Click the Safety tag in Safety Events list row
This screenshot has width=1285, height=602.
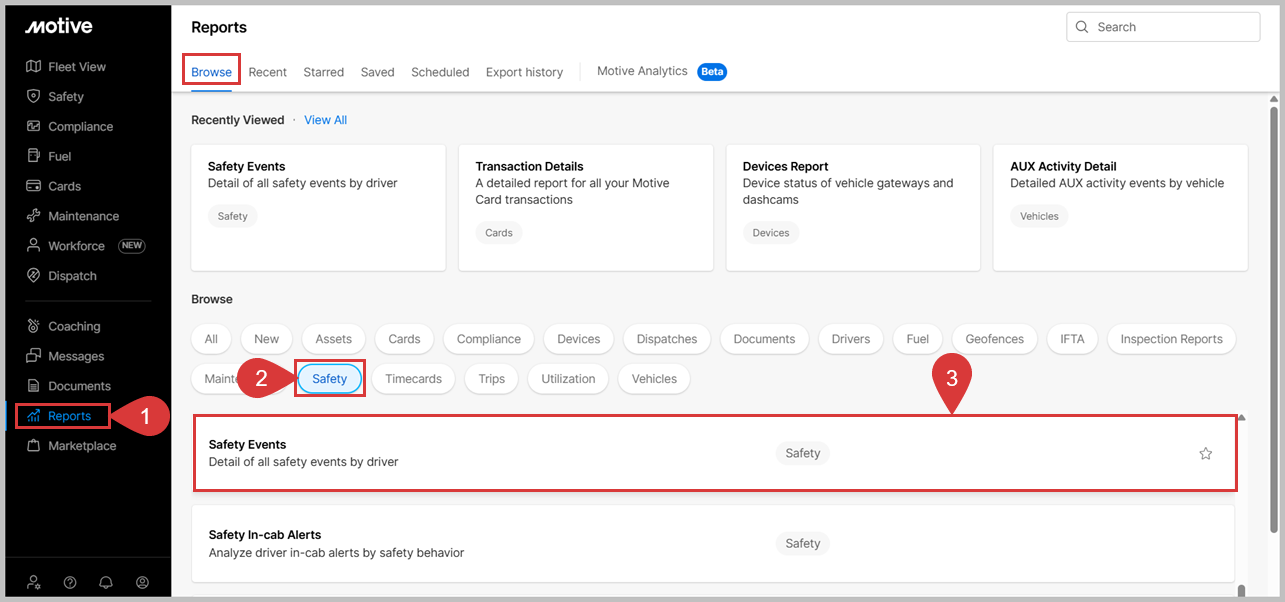(x=802, y=454)
